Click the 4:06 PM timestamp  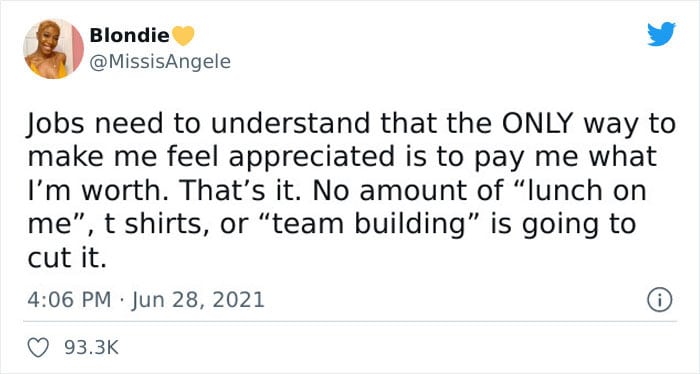(x=69, y=299)
